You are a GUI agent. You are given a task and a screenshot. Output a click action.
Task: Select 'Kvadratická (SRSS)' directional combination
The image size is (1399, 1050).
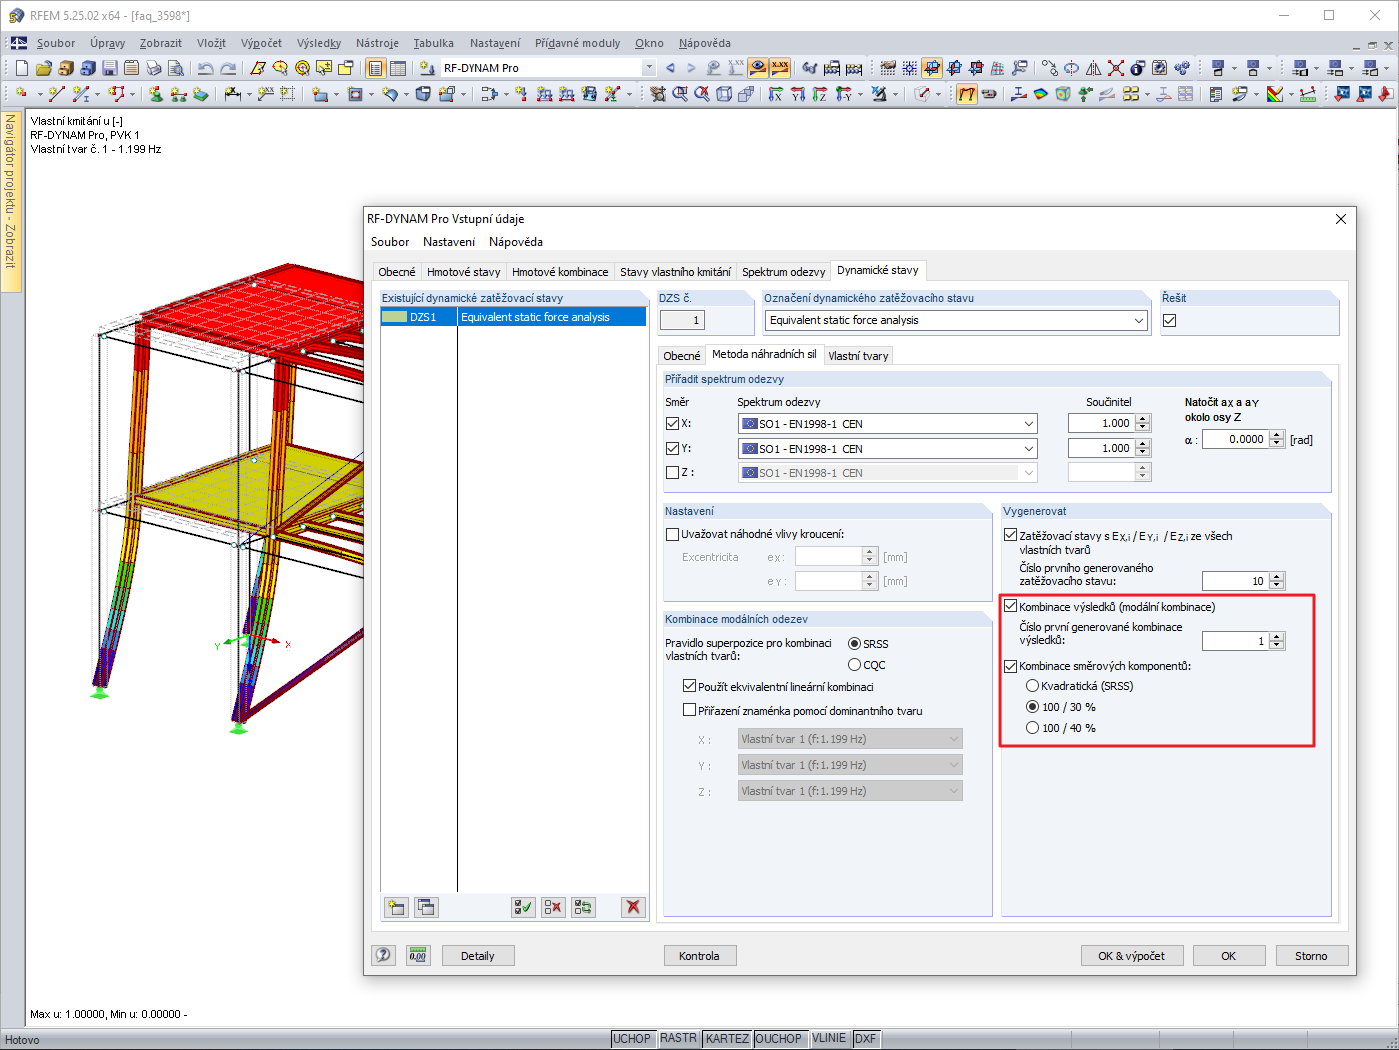[x=1032, y=685]
